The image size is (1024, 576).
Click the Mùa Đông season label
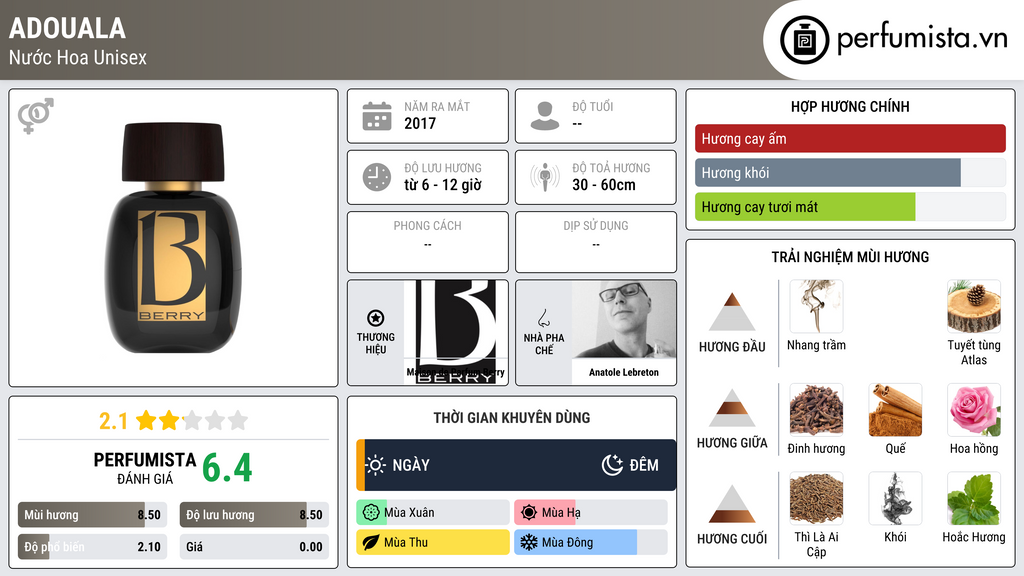(568, 543)
